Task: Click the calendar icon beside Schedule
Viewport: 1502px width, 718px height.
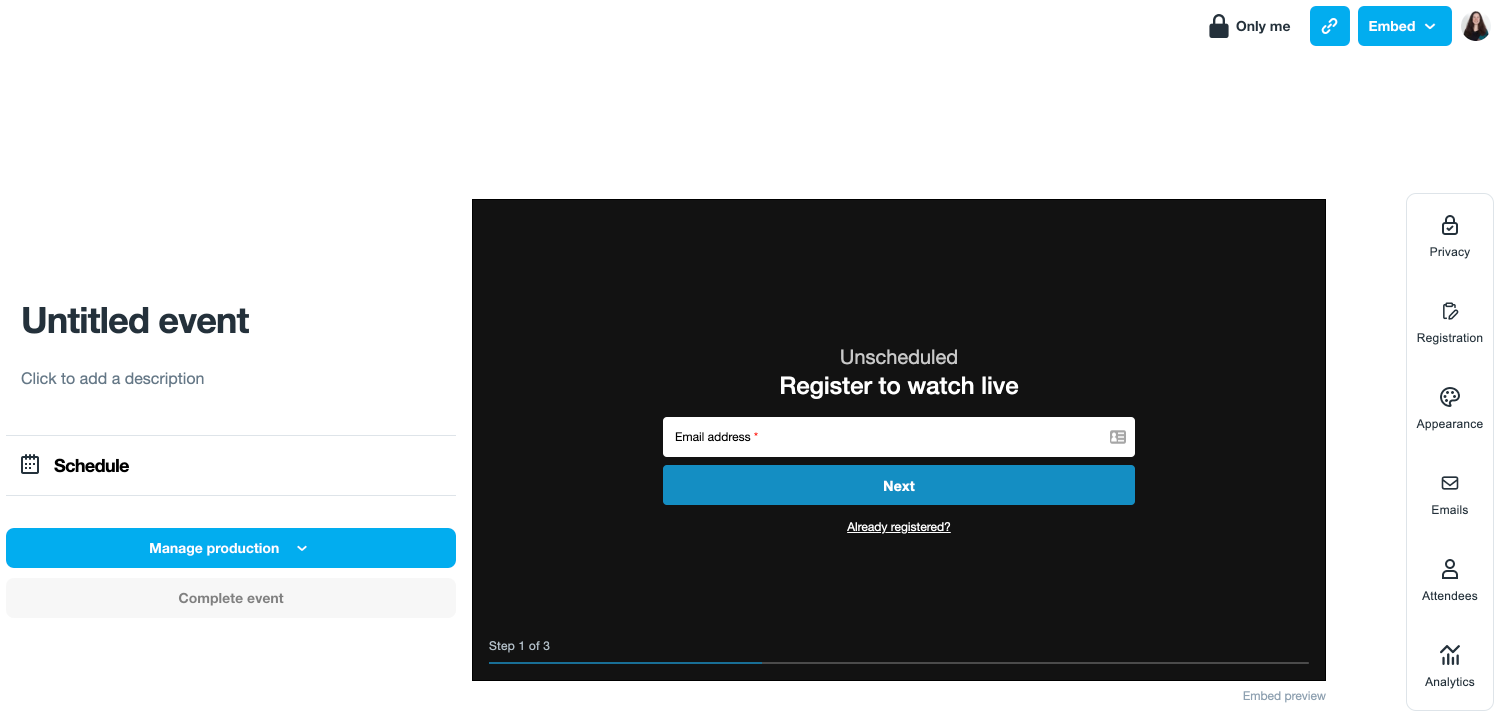Action: 30,465
